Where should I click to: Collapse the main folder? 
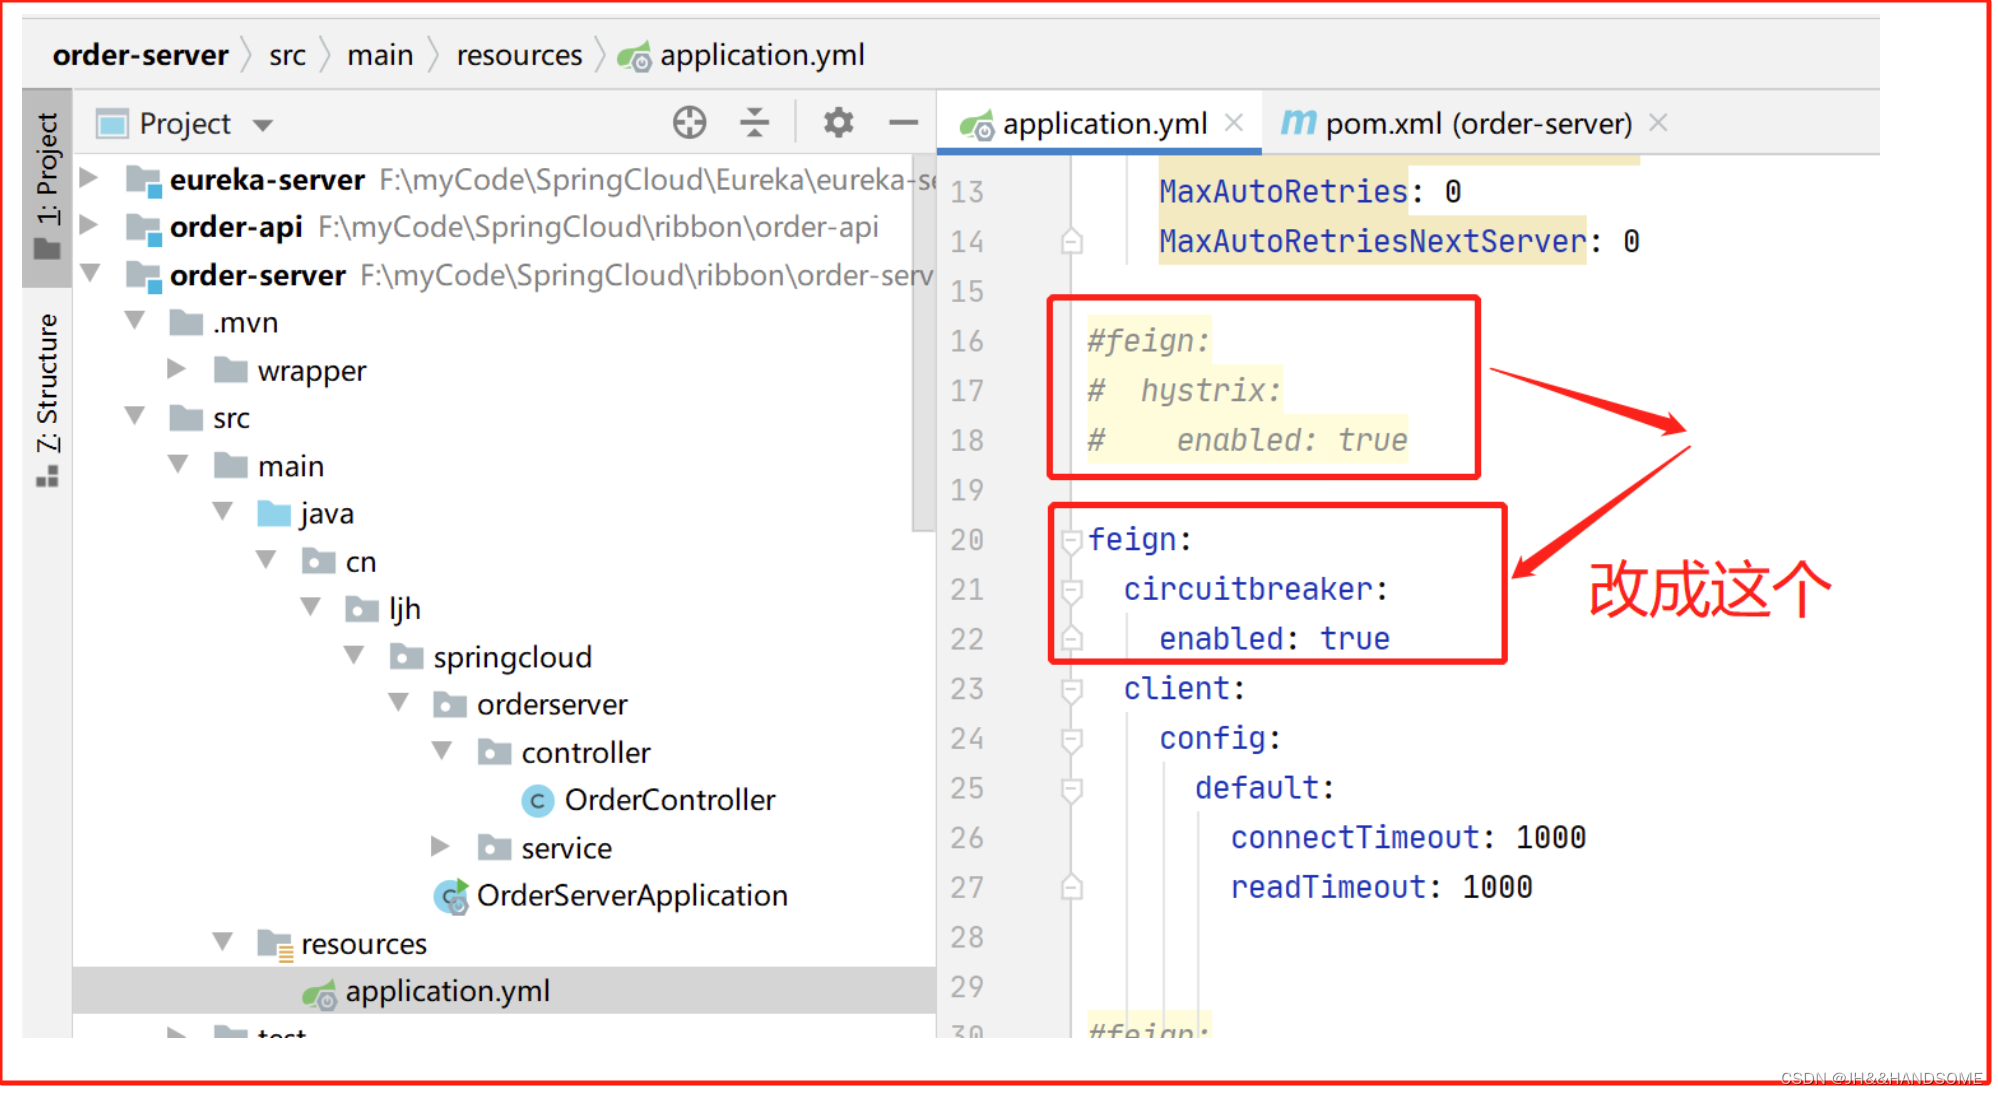pyautogui.click(x=178, y=463)
